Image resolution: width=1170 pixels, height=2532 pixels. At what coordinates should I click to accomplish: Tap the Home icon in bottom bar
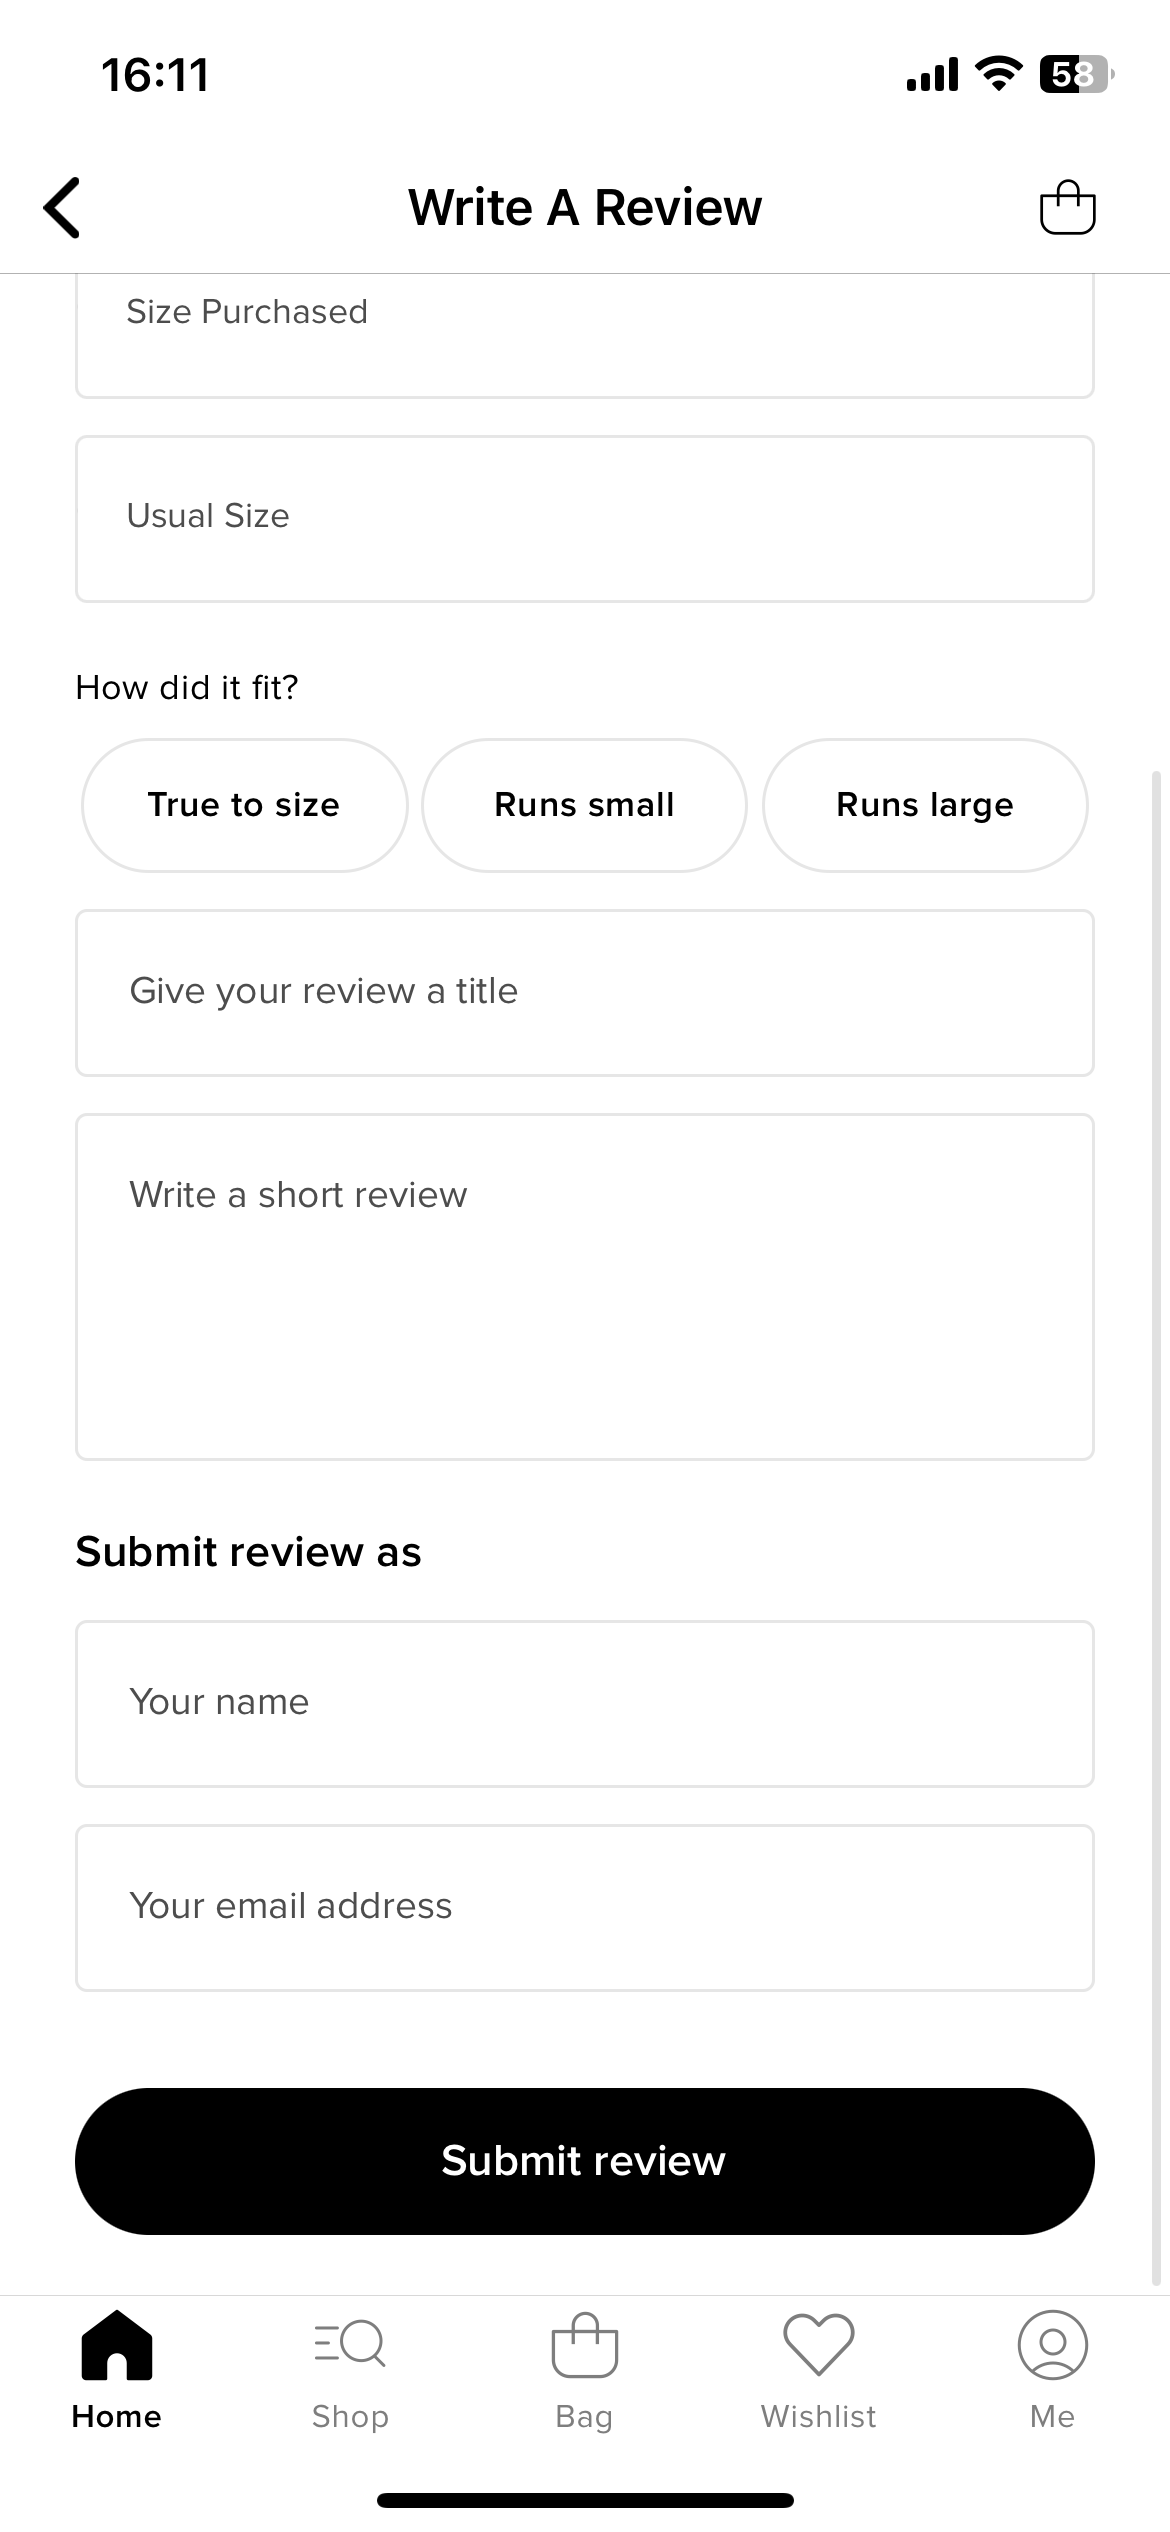point(116,2344)
